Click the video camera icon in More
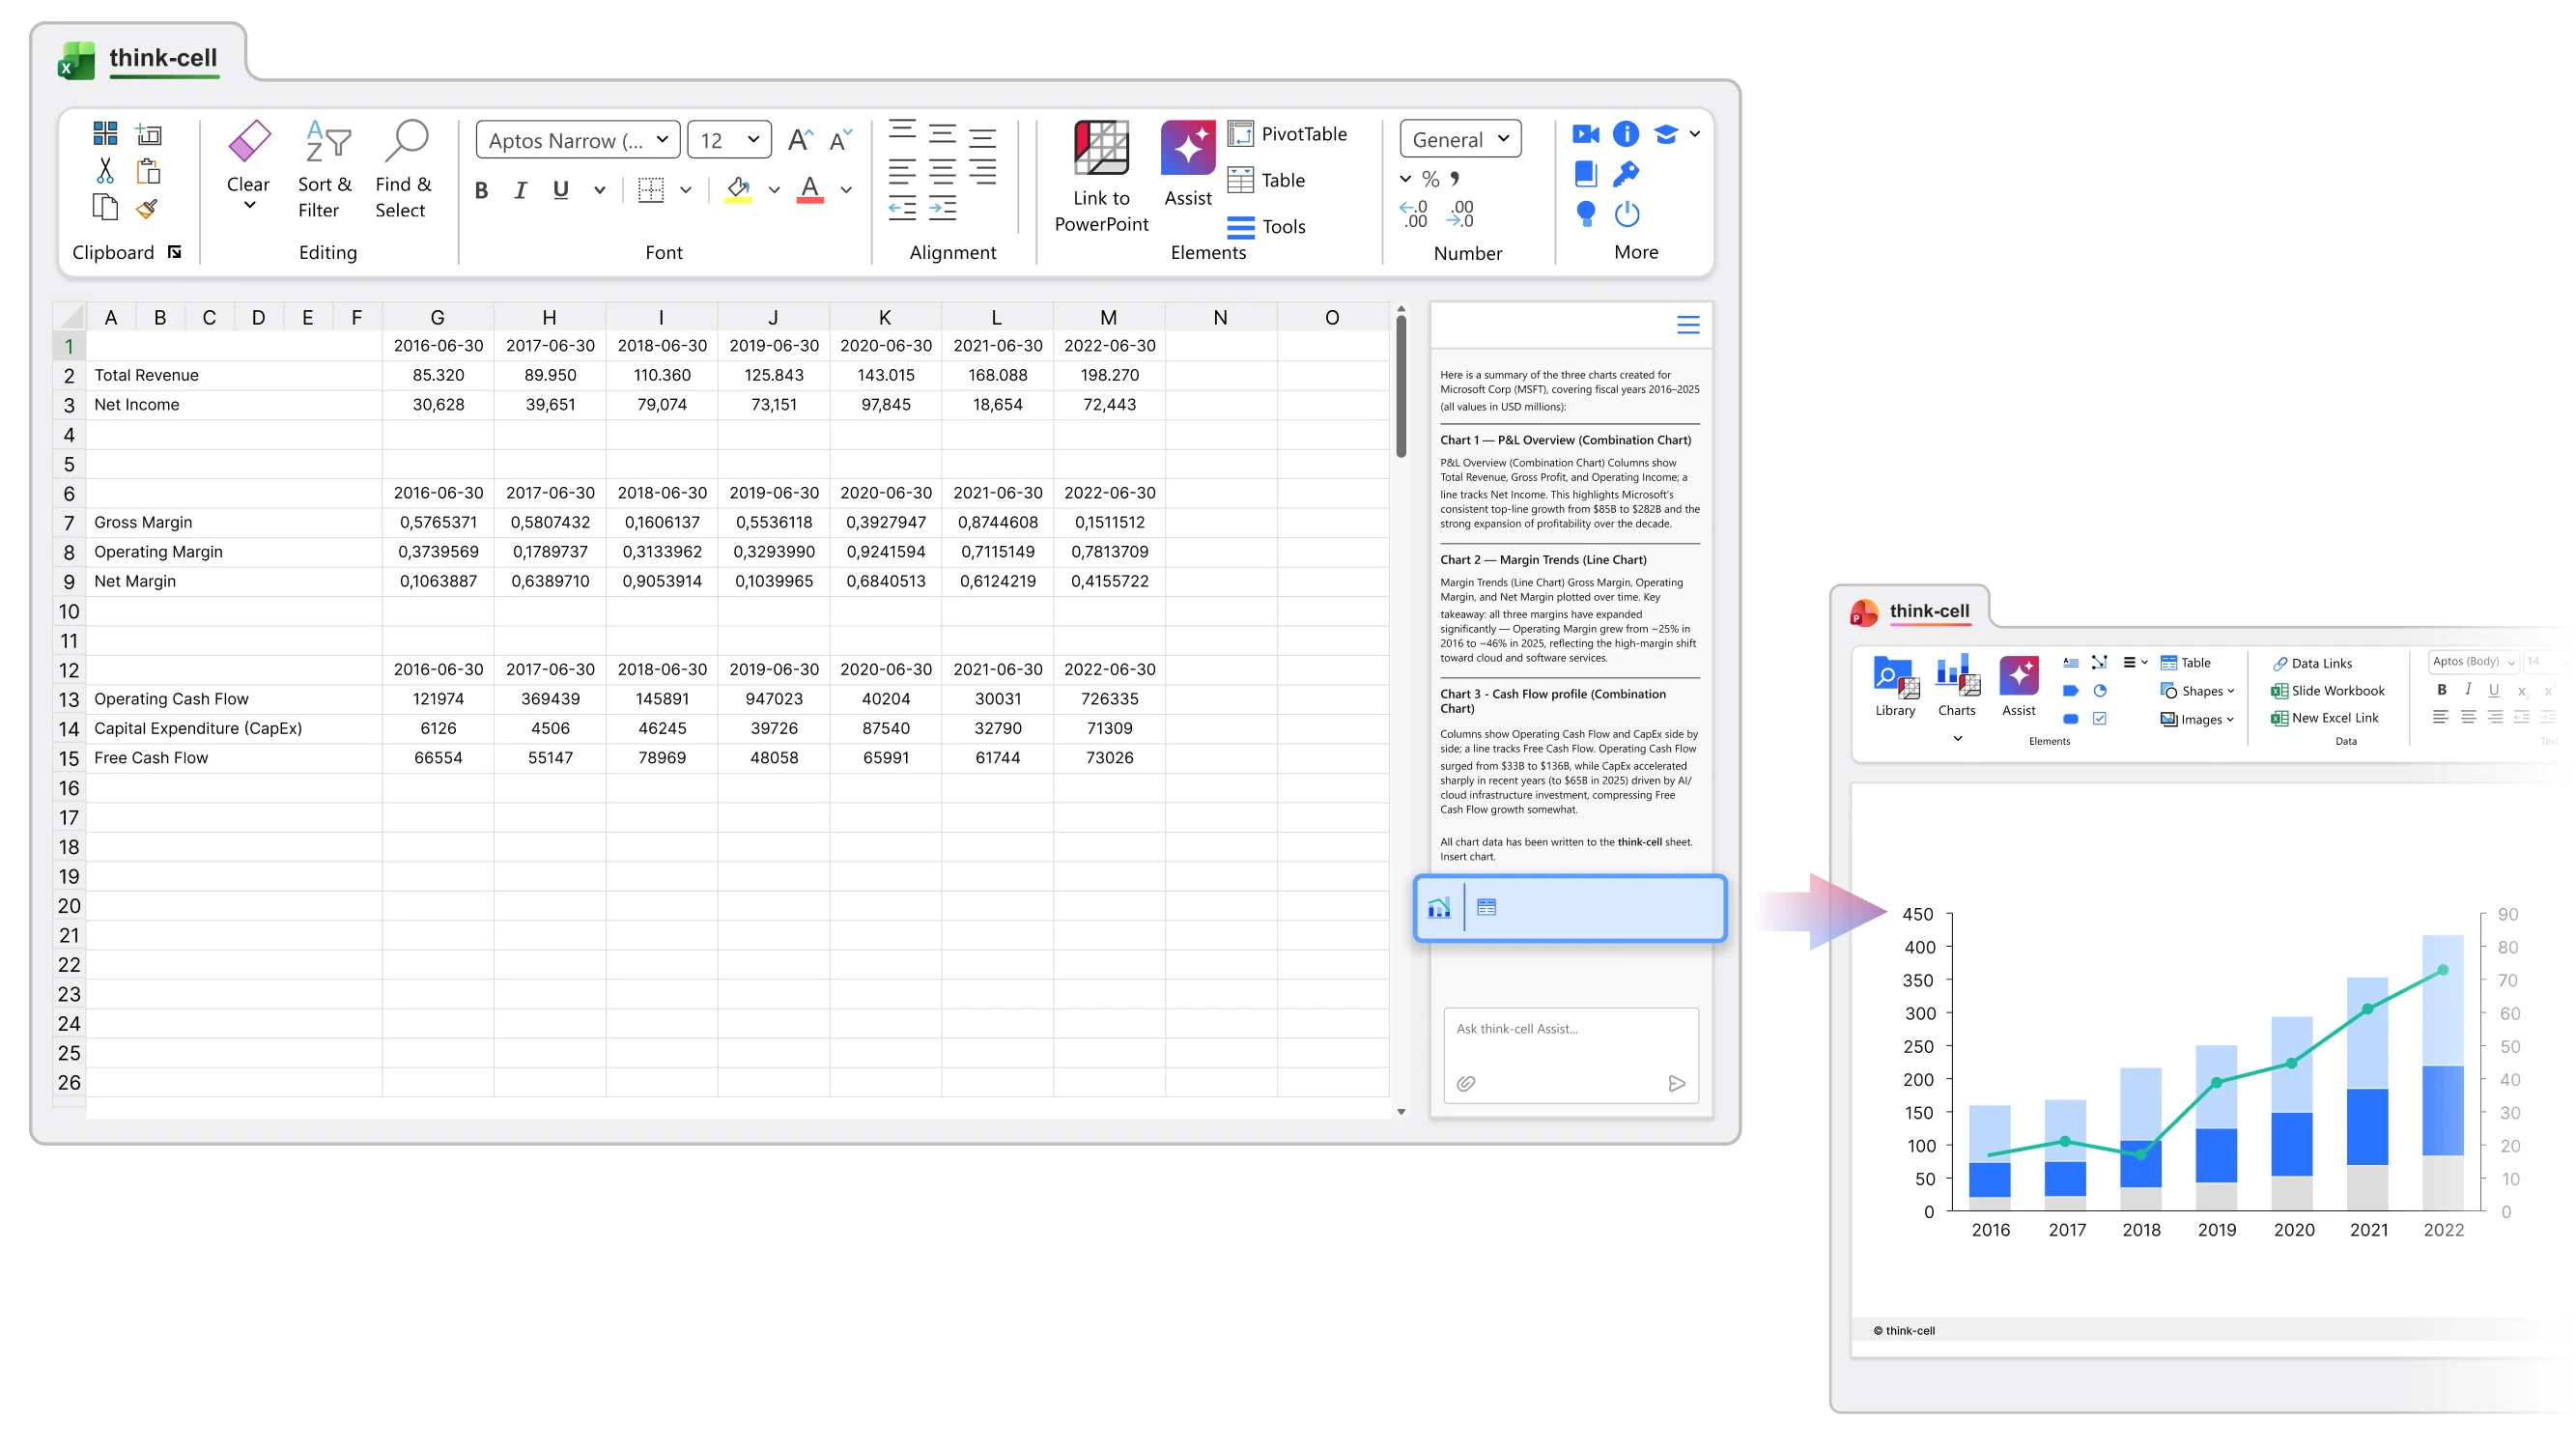Image resolution: width=2576 pixels, height=1449 pixels. pos(1585,134)
